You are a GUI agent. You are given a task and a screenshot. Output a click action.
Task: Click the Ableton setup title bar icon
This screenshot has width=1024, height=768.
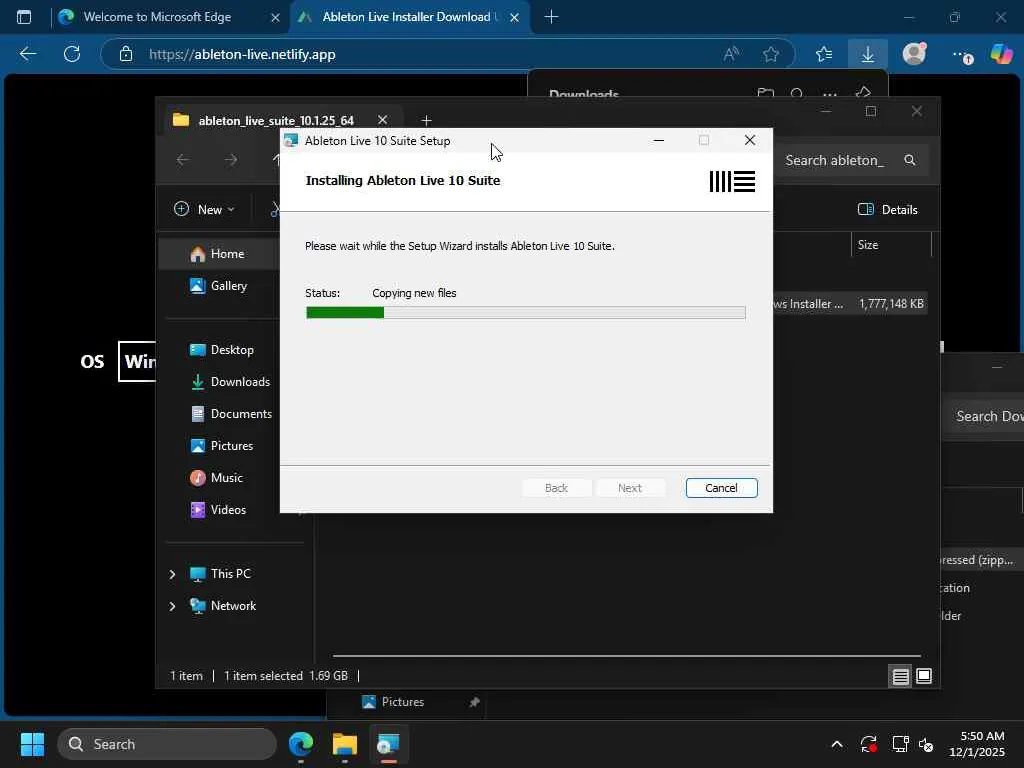[291, 140]
